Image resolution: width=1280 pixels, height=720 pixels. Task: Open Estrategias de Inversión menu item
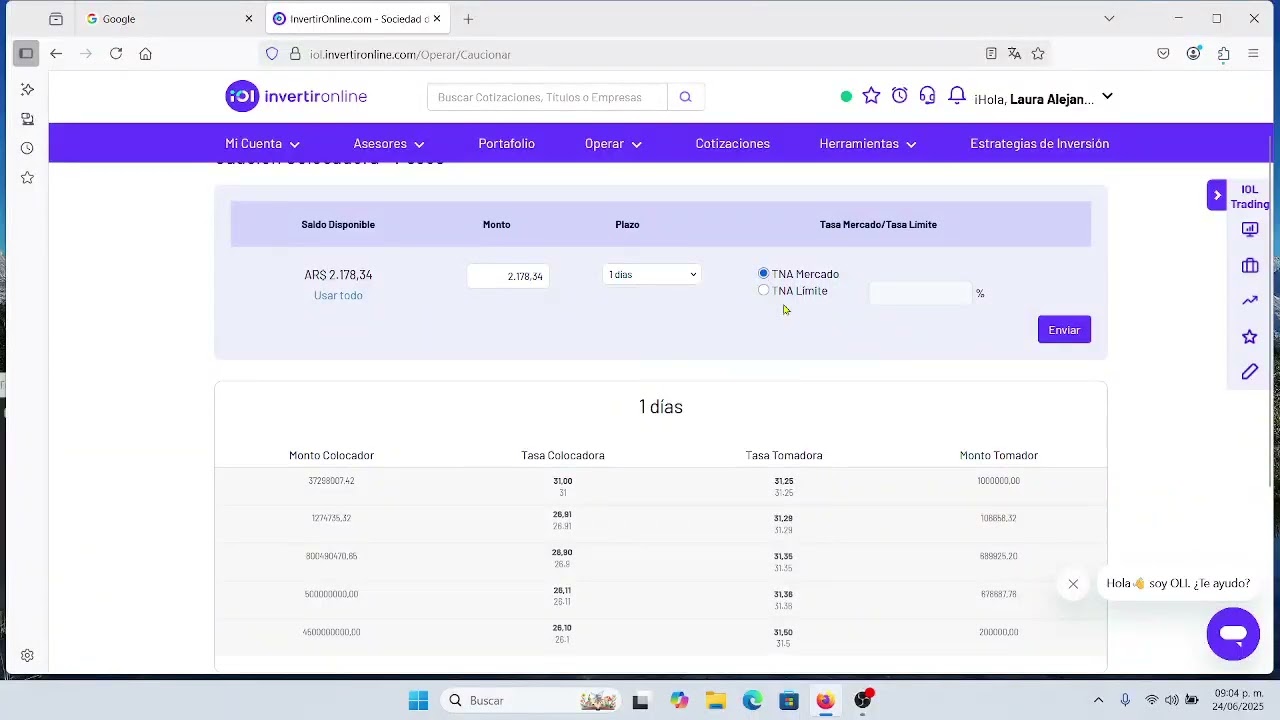(1040, 144)
